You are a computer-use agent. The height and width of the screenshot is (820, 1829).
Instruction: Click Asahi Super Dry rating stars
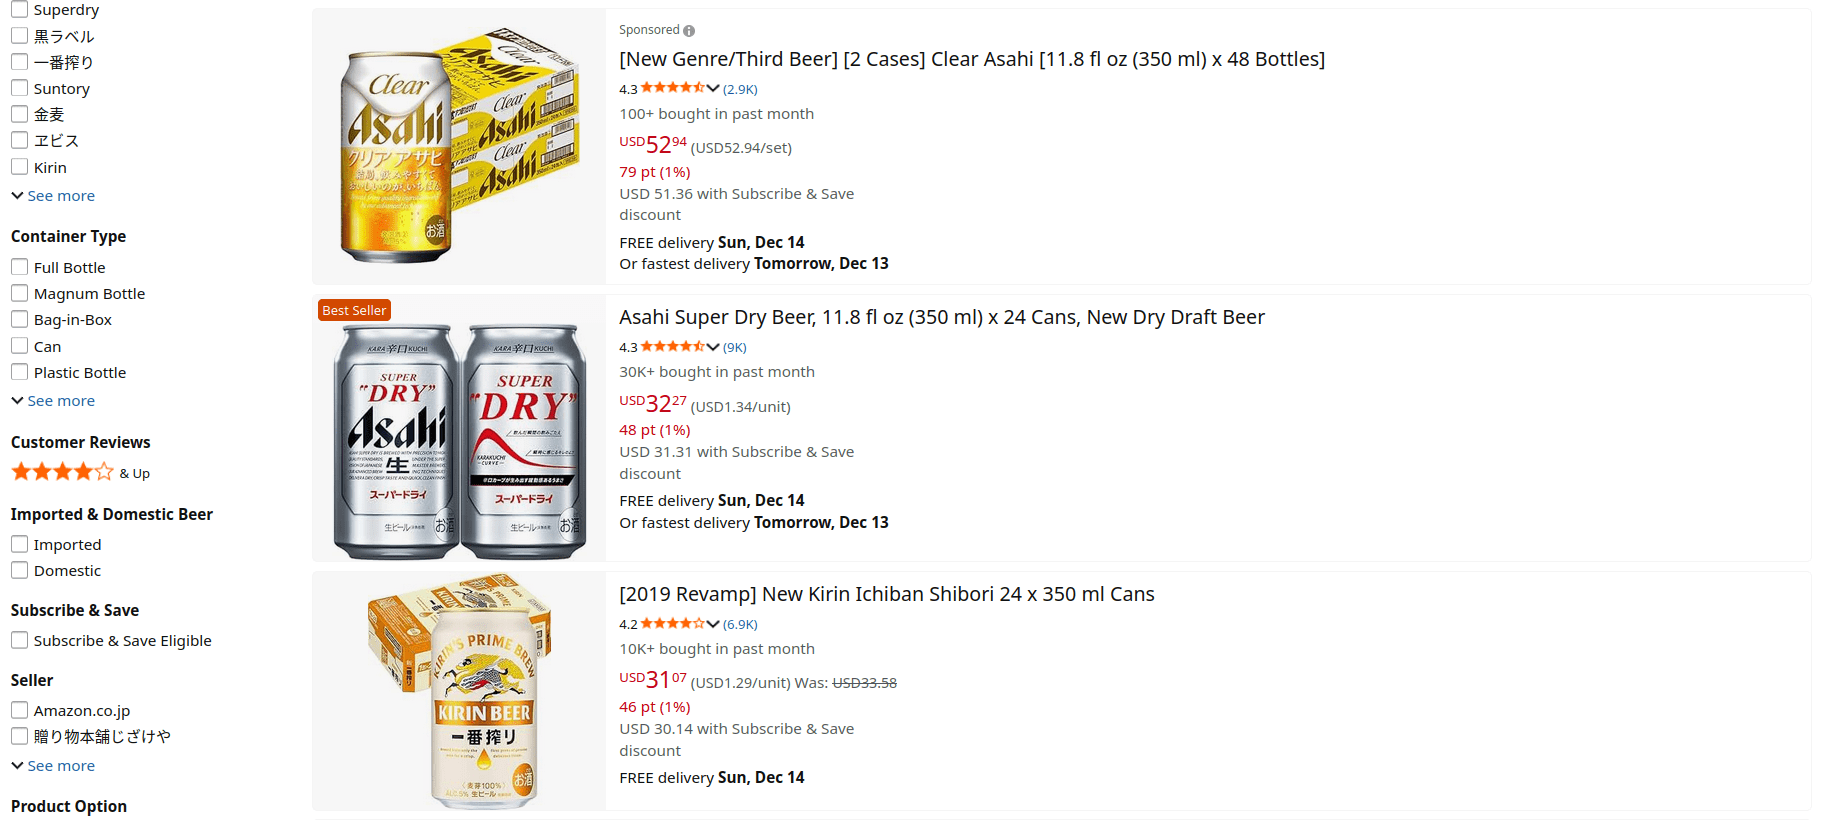pyautogui.click(x=672, y=346)
